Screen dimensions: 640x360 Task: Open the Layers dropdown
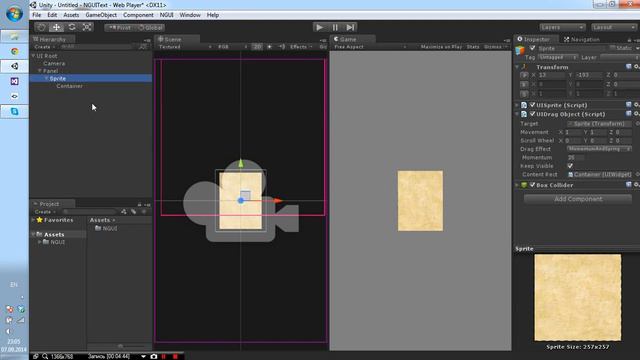pos(562,27)
